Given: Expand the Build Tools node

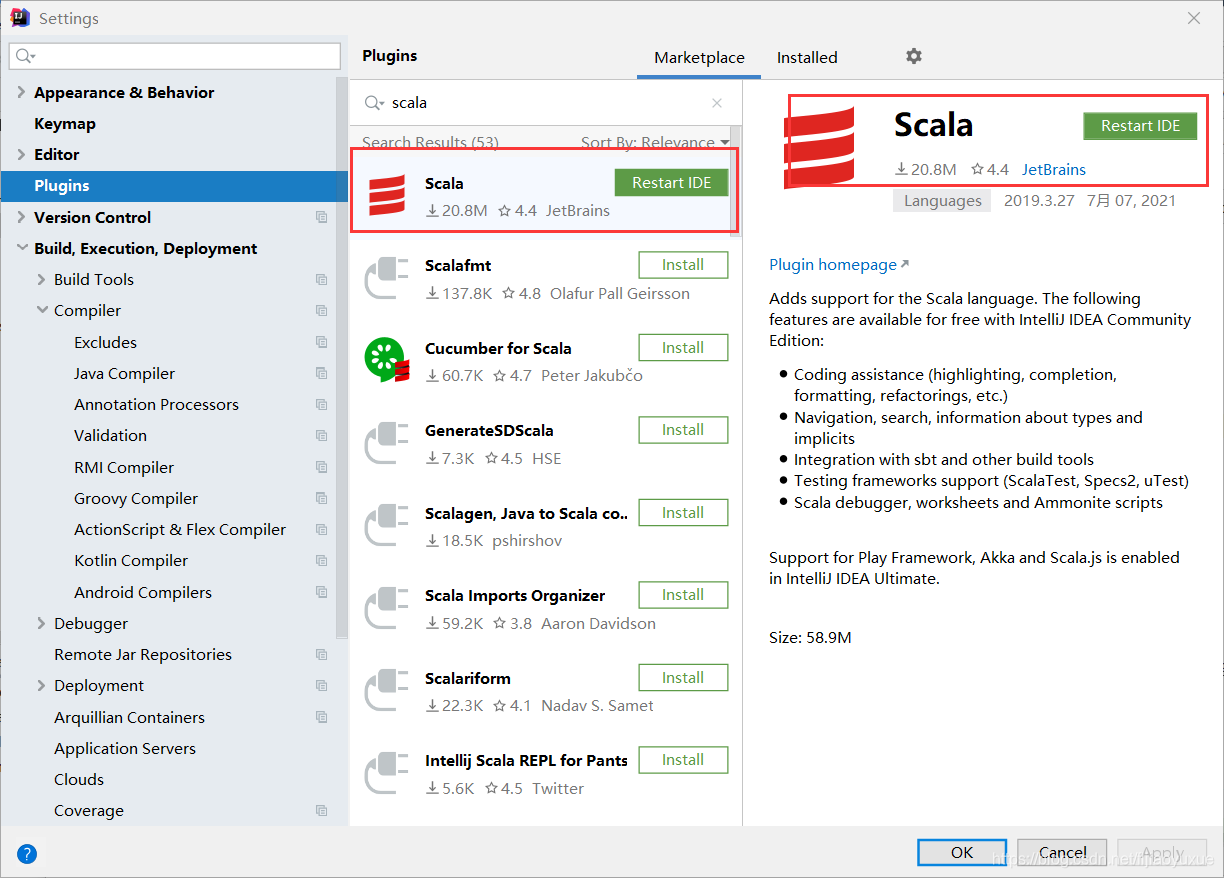Looking at the screenshot, I should tap(41, 279).
